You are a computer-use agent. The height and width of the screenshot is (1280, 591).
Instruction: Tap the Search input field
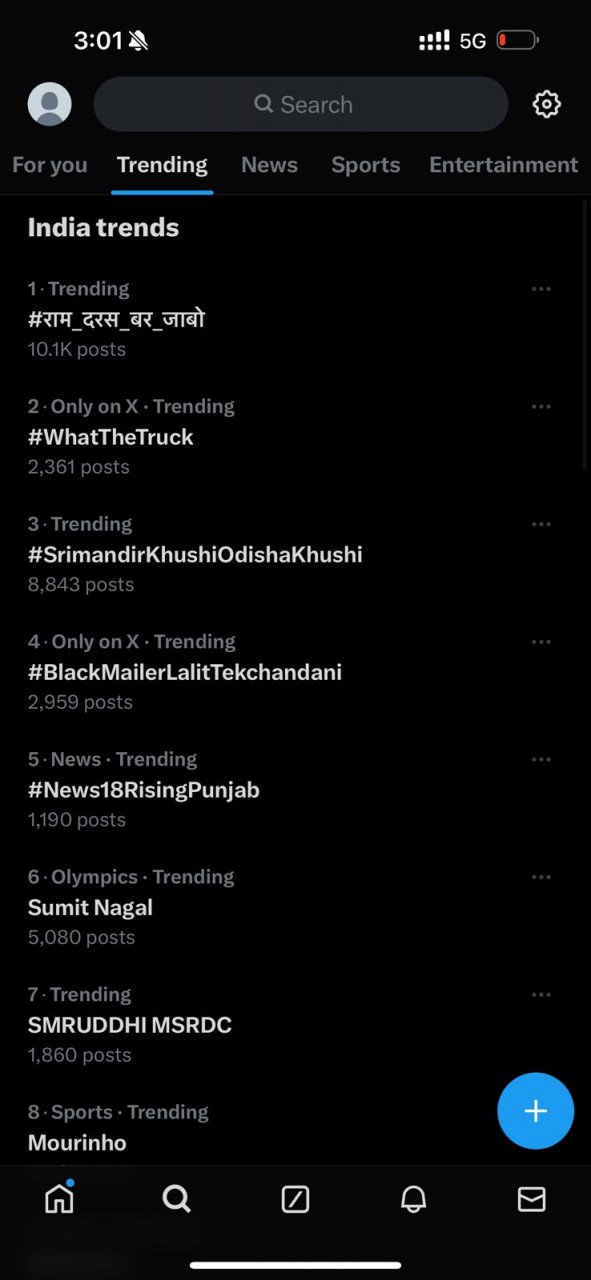[x=300, y=104]
